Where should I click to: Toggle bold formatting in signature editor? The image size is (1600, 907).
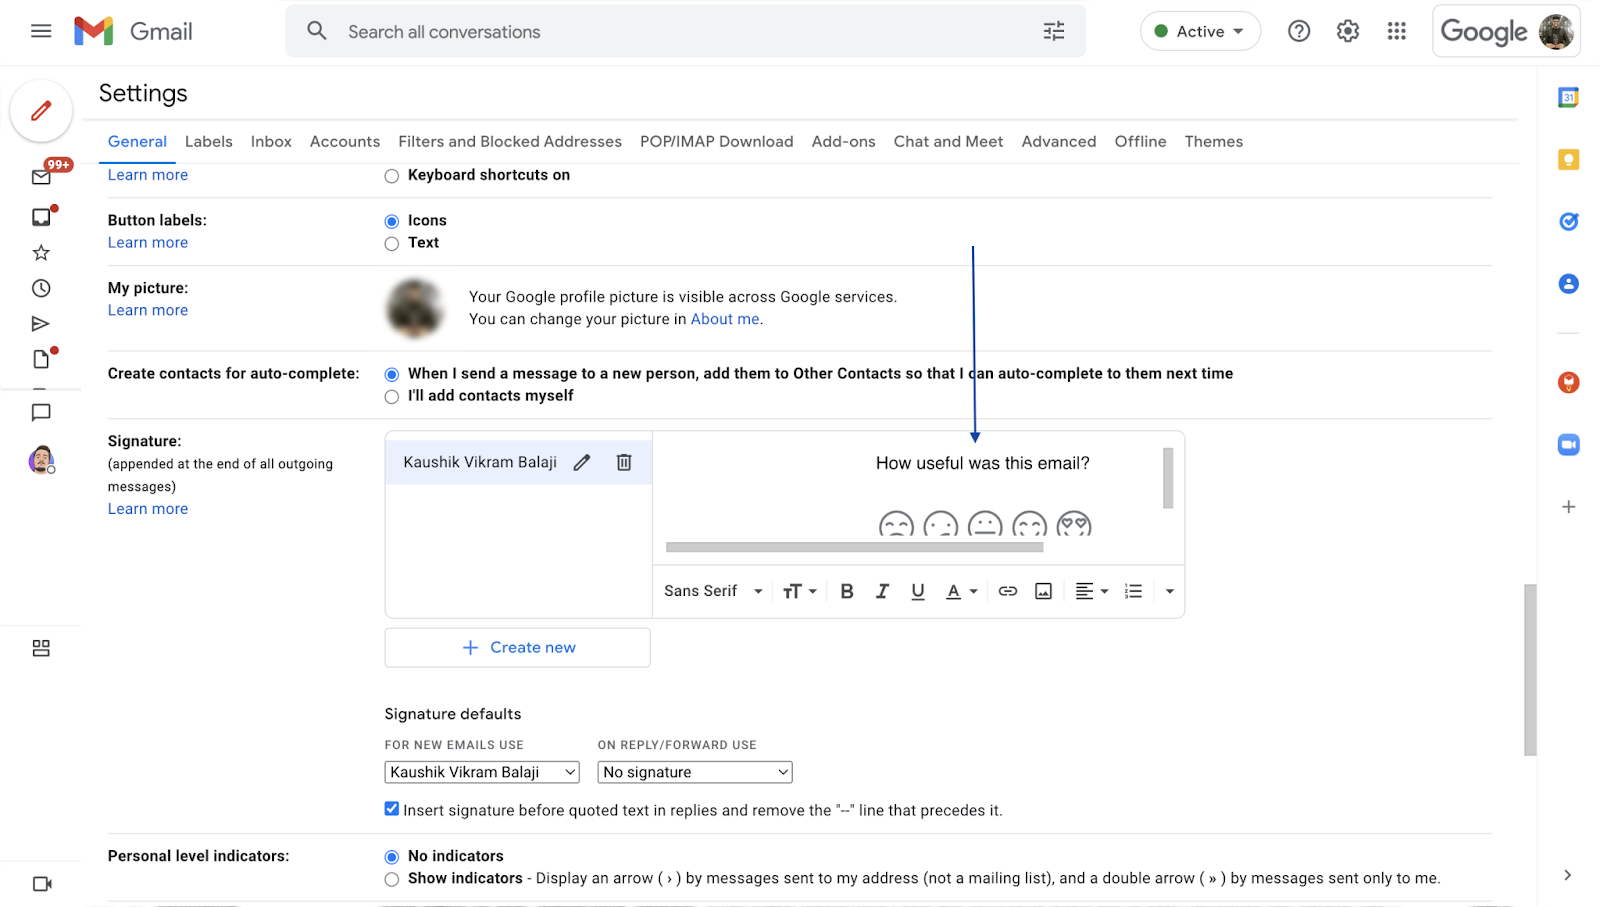(847, 591)
